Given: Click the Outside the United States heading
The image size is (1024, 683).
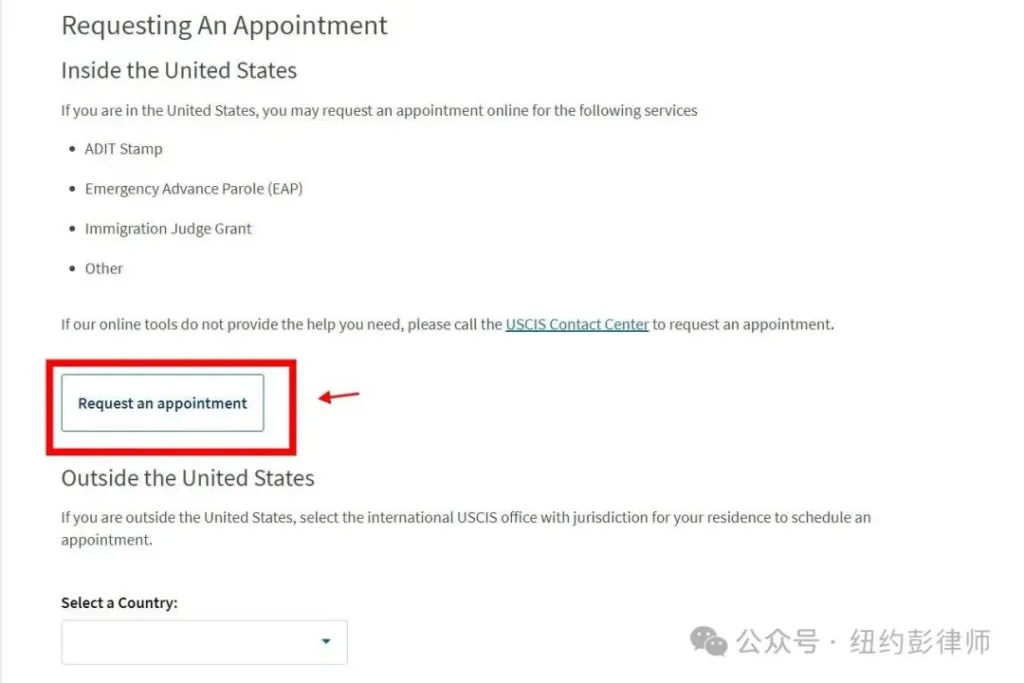Looking at the screenshot, I should 187,478.
